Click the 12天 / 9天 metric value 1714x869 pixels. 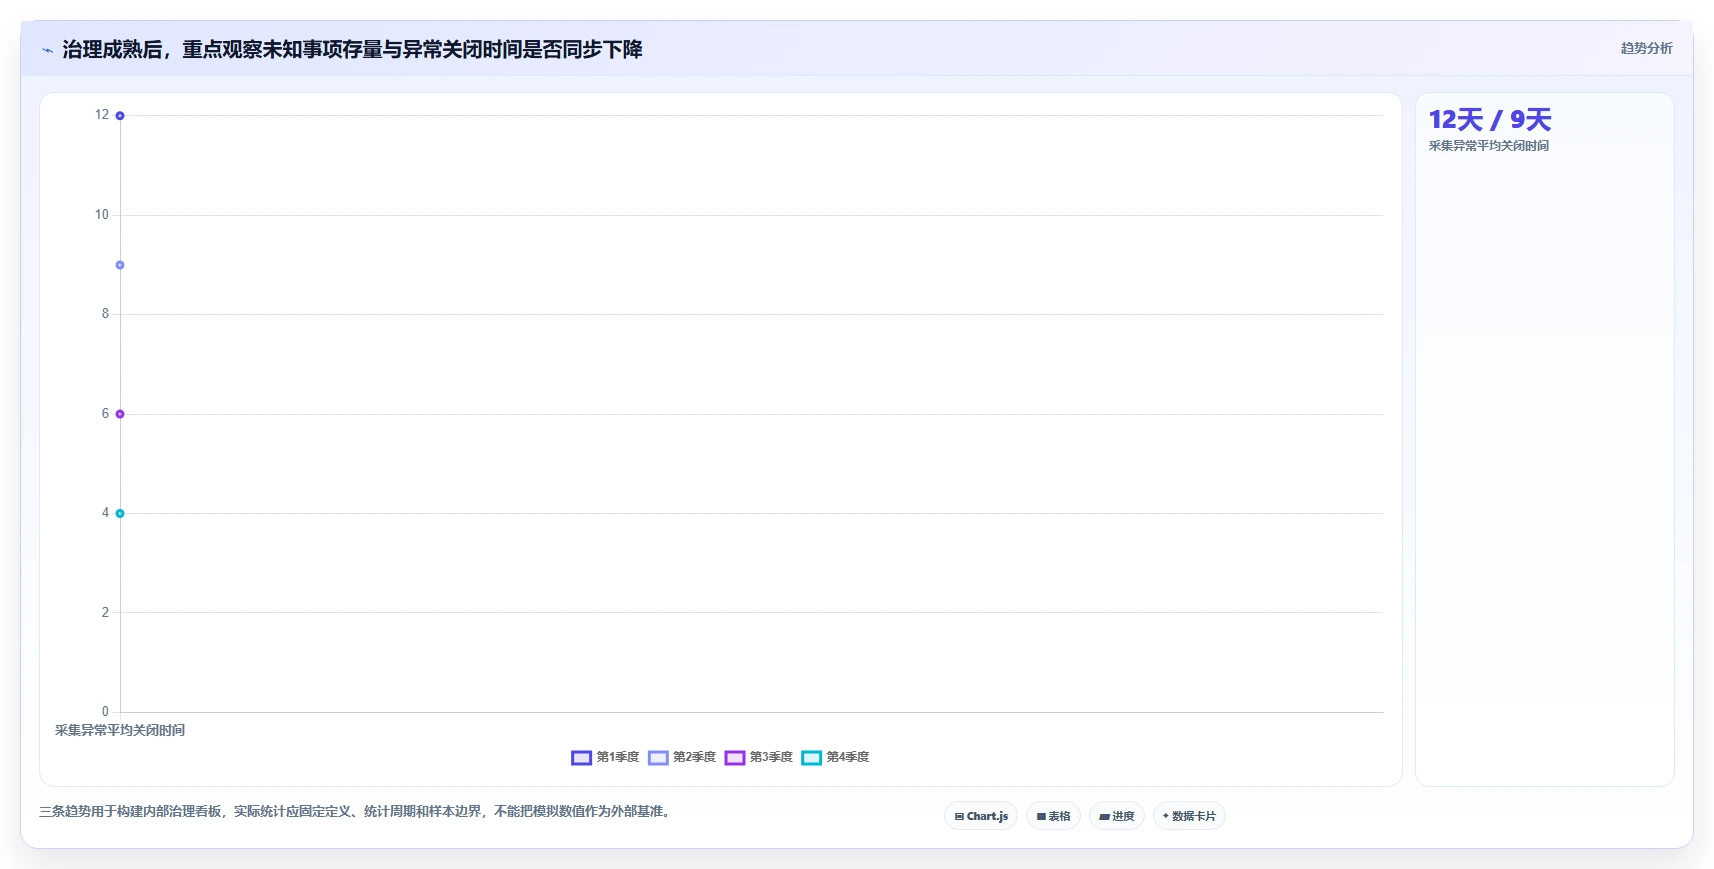tap(1490, 120)
